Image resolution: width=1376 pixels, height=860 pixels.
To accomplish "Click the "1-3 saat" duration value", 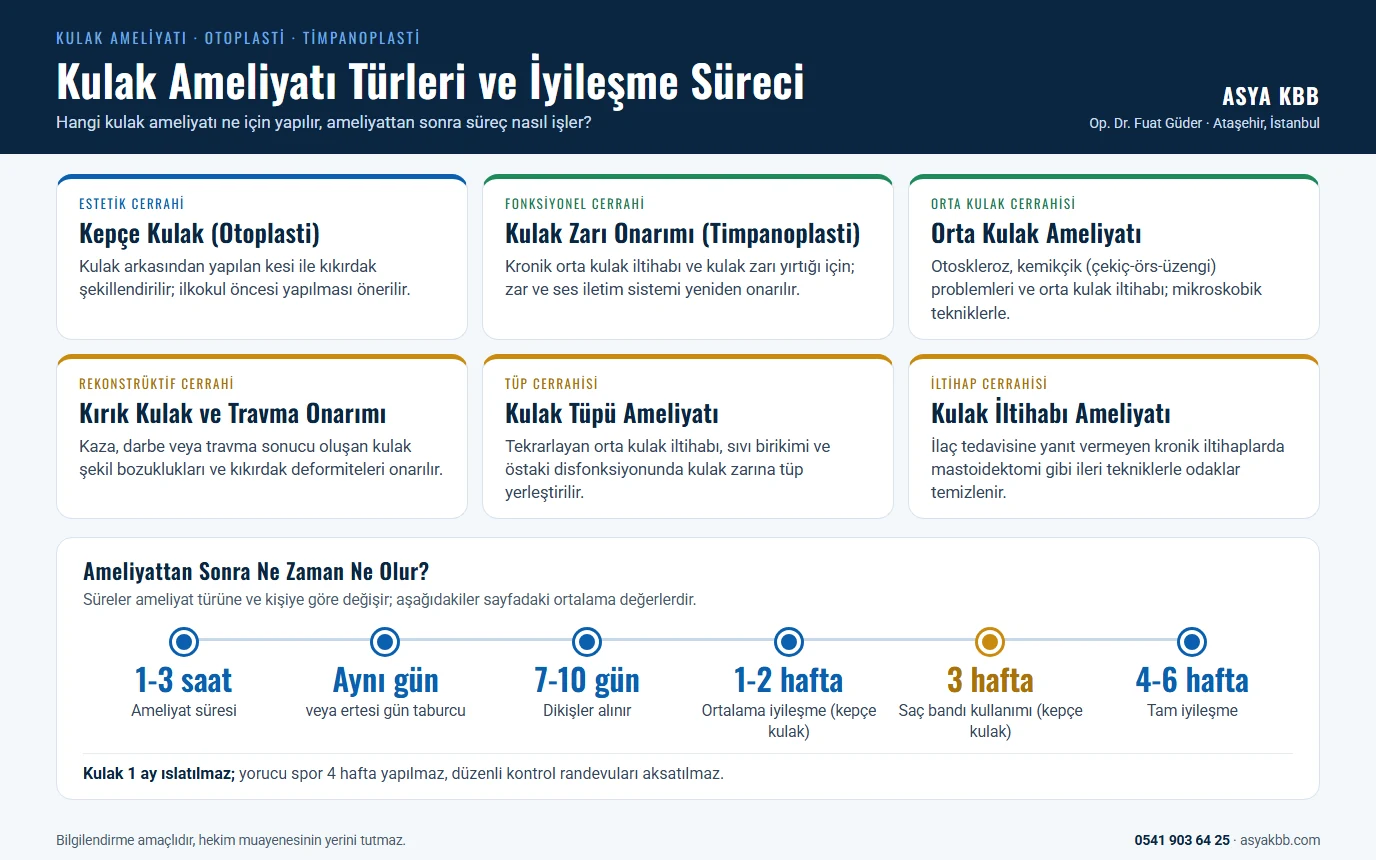I will pos(184,680).
